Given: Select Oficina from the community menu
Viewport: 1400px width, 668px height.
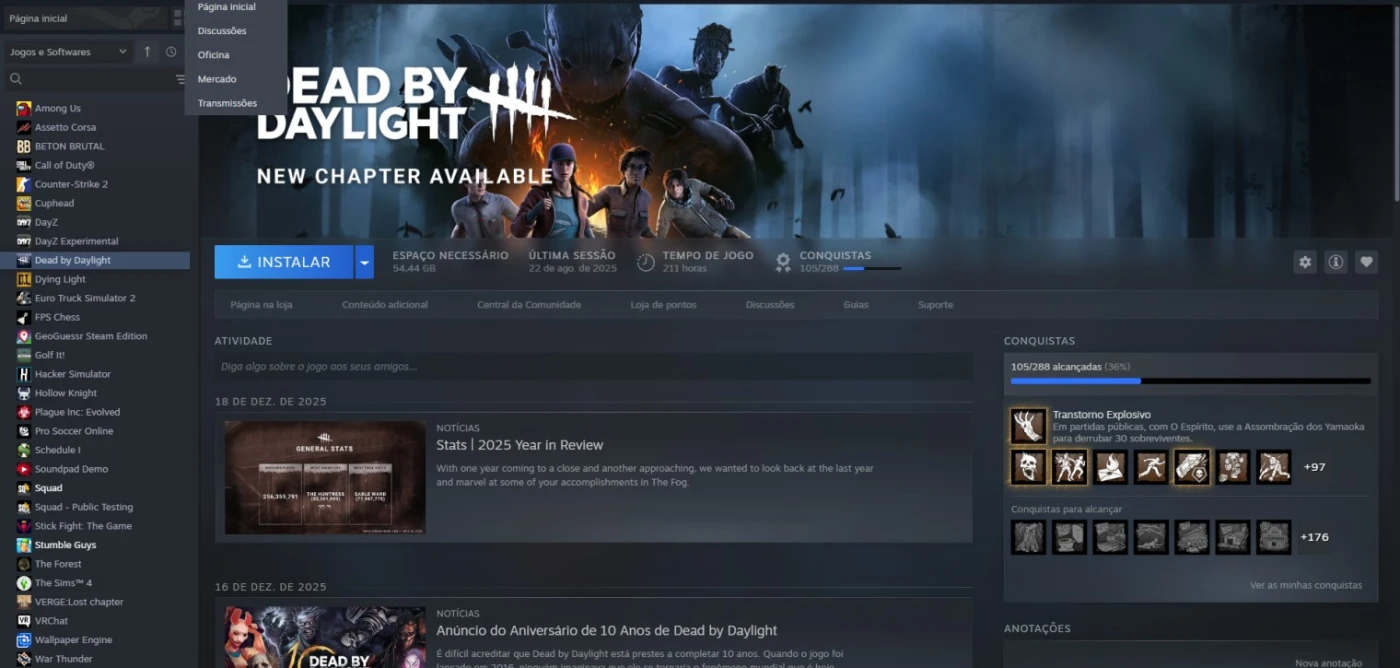Looking at the screenshot, I should point(213,55).
